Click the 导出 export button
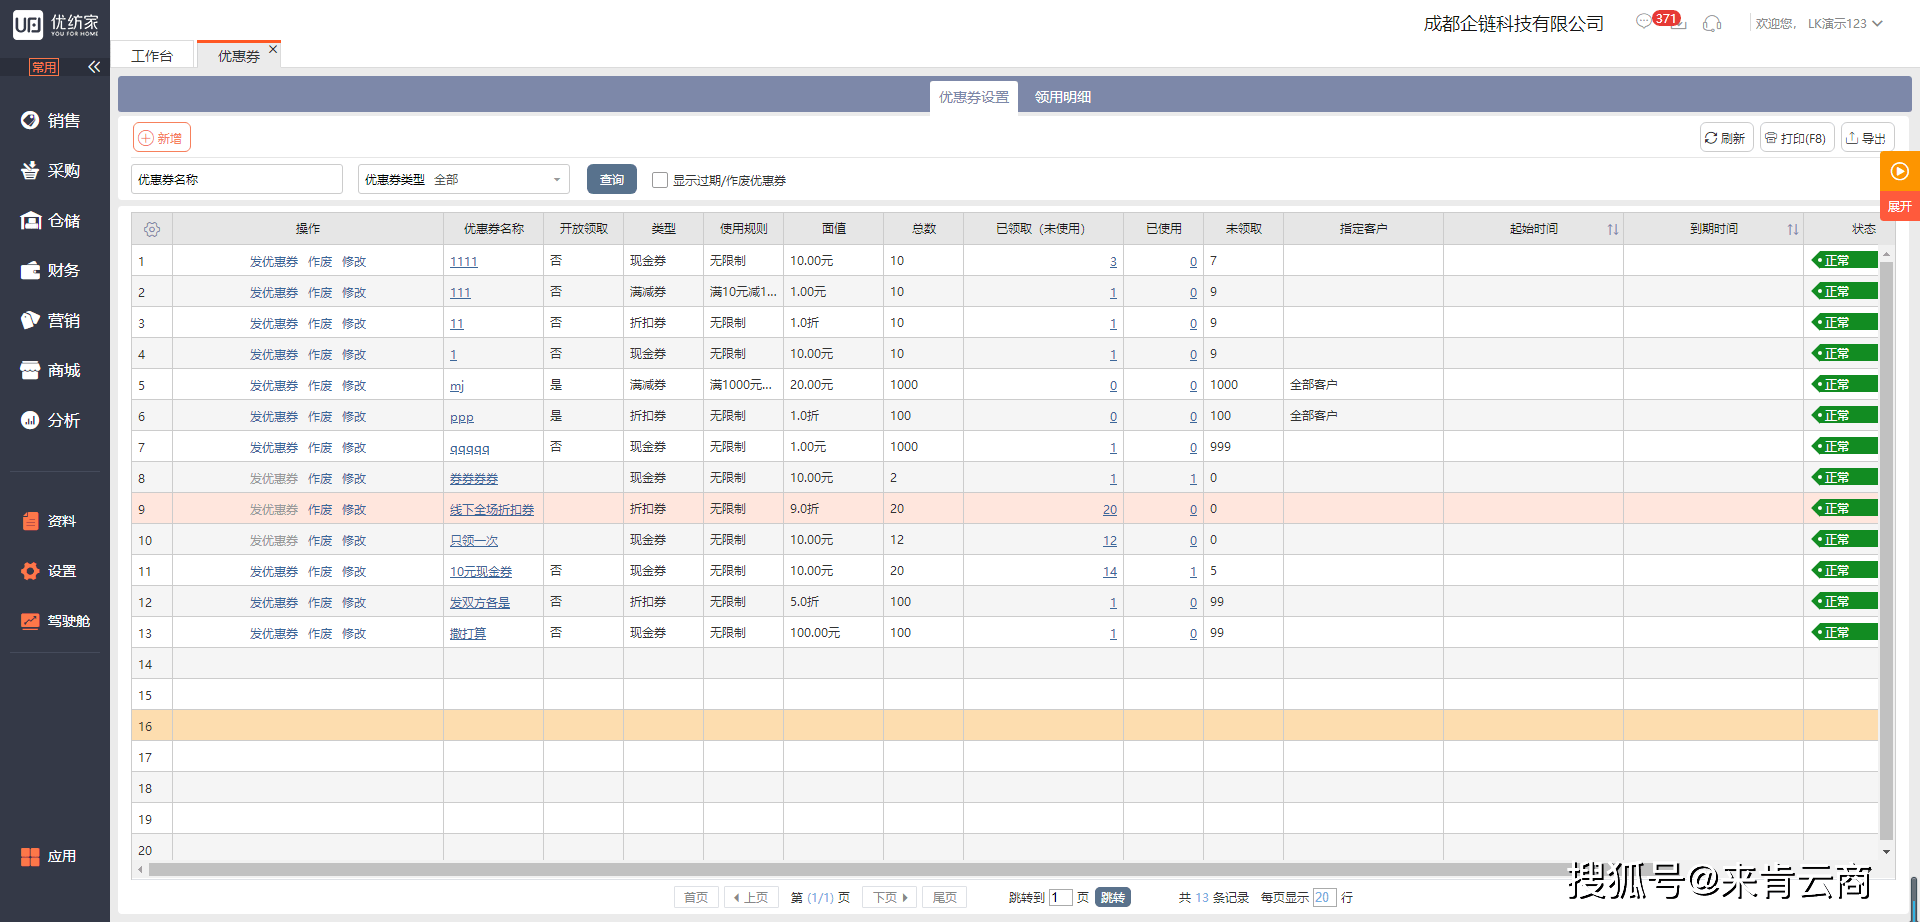1920x922 pixels. pyautogui.click(x=1867, y=138)
